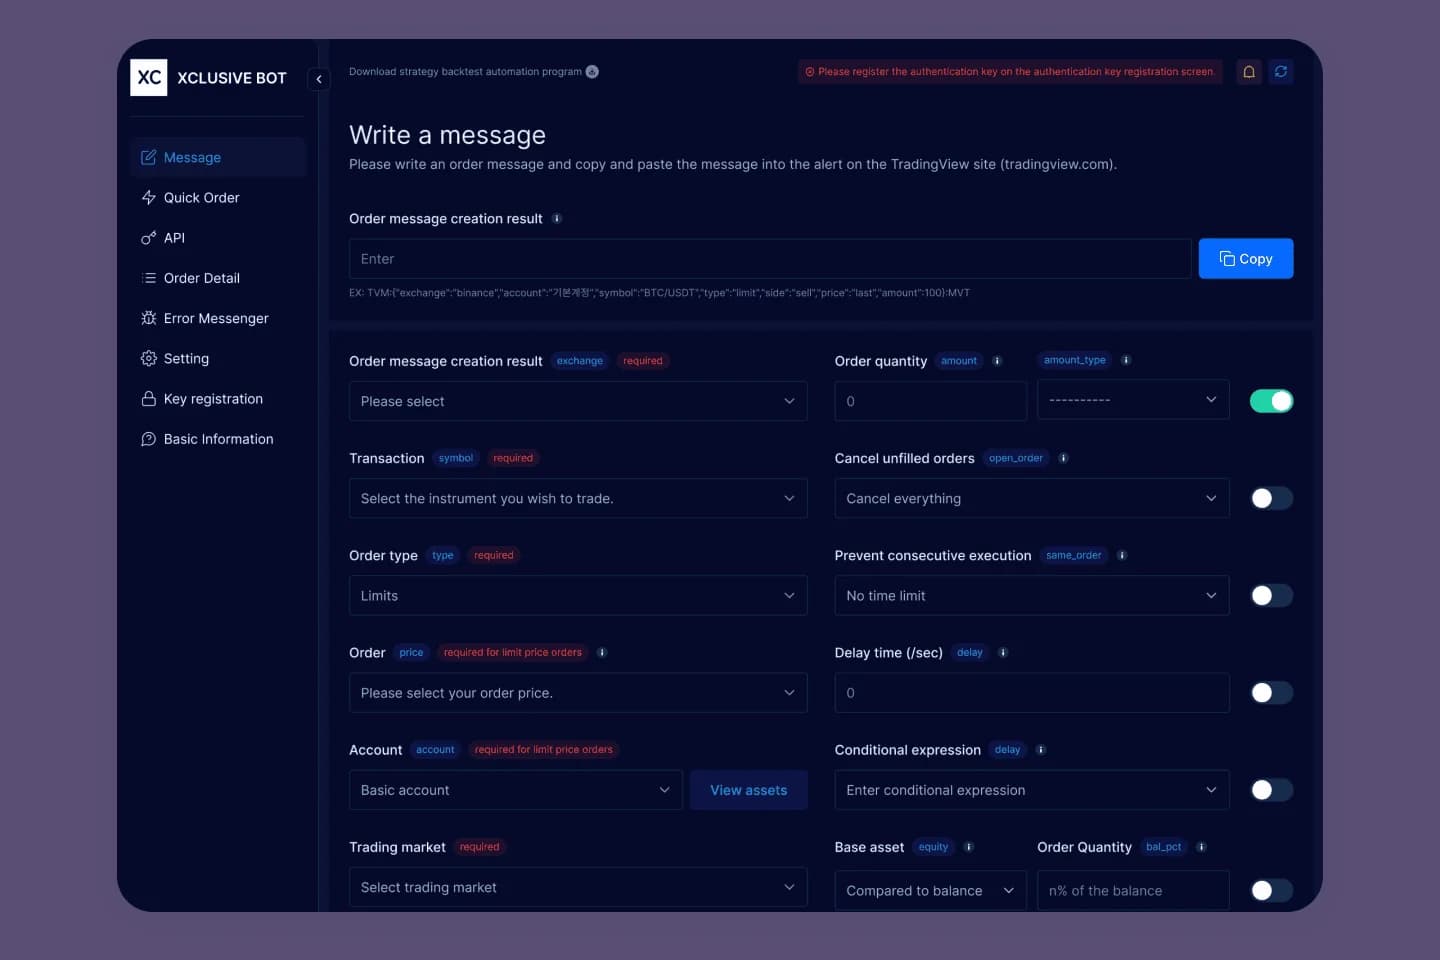Navigate to Basic Information
Screen dimensions: 1440x960
(218, 438)
